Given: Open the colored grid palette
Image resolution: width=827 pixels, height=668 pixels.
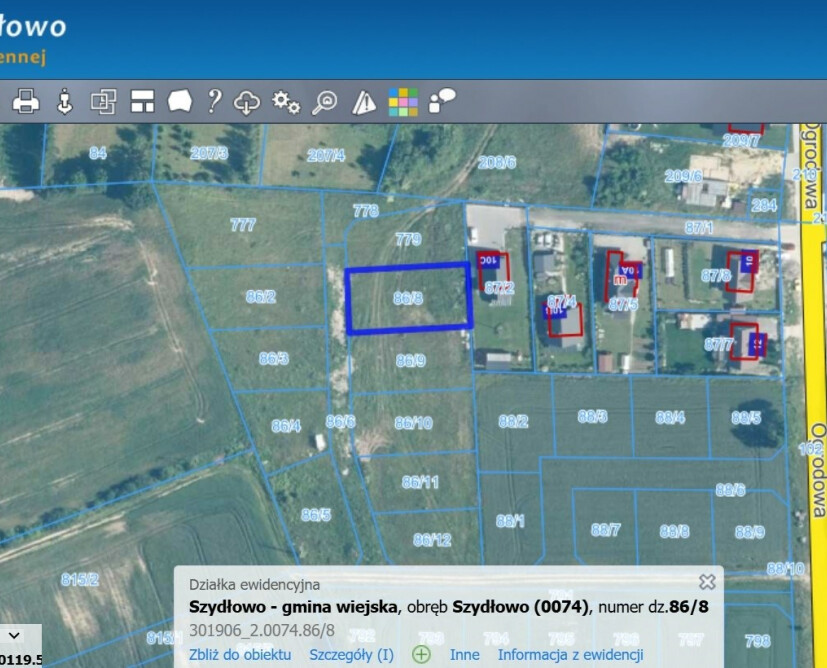Looking at the screenshot, I should (x=403, y=102).
